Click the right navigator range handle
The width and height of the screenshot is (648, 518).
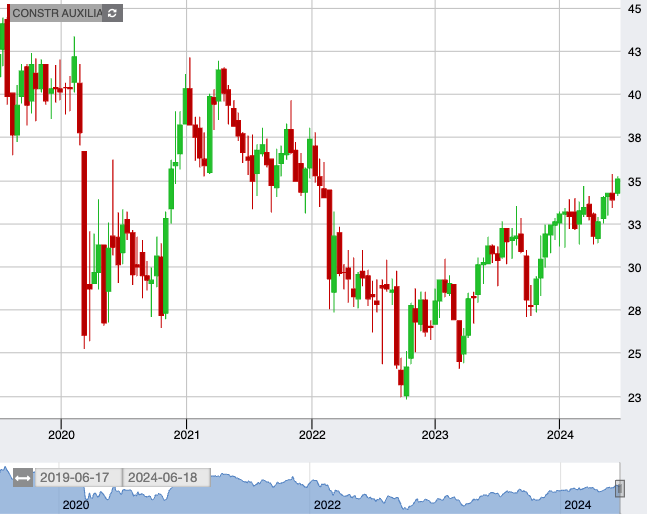(619, 489)
